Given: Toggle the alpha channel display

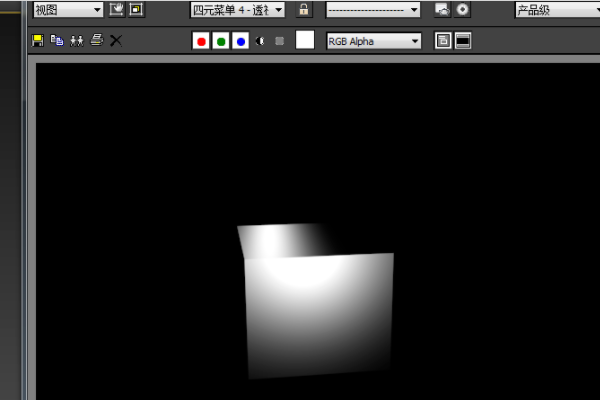Looking at the screenshot, I should click(x=261, y=41).
